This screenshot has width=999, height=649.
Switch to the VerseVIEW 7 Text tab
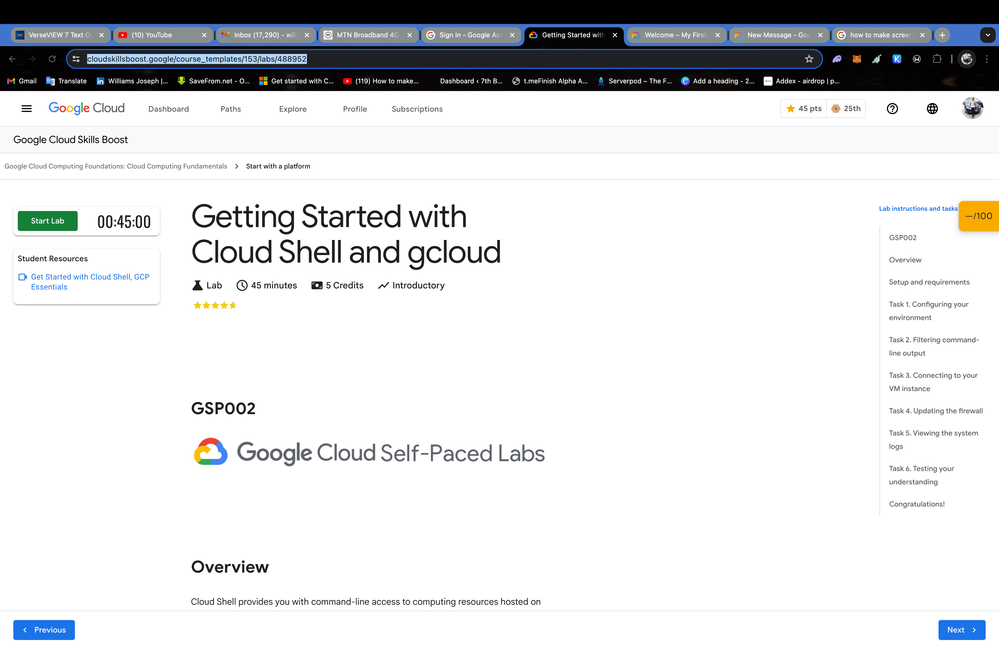click(x=59, y=35)
